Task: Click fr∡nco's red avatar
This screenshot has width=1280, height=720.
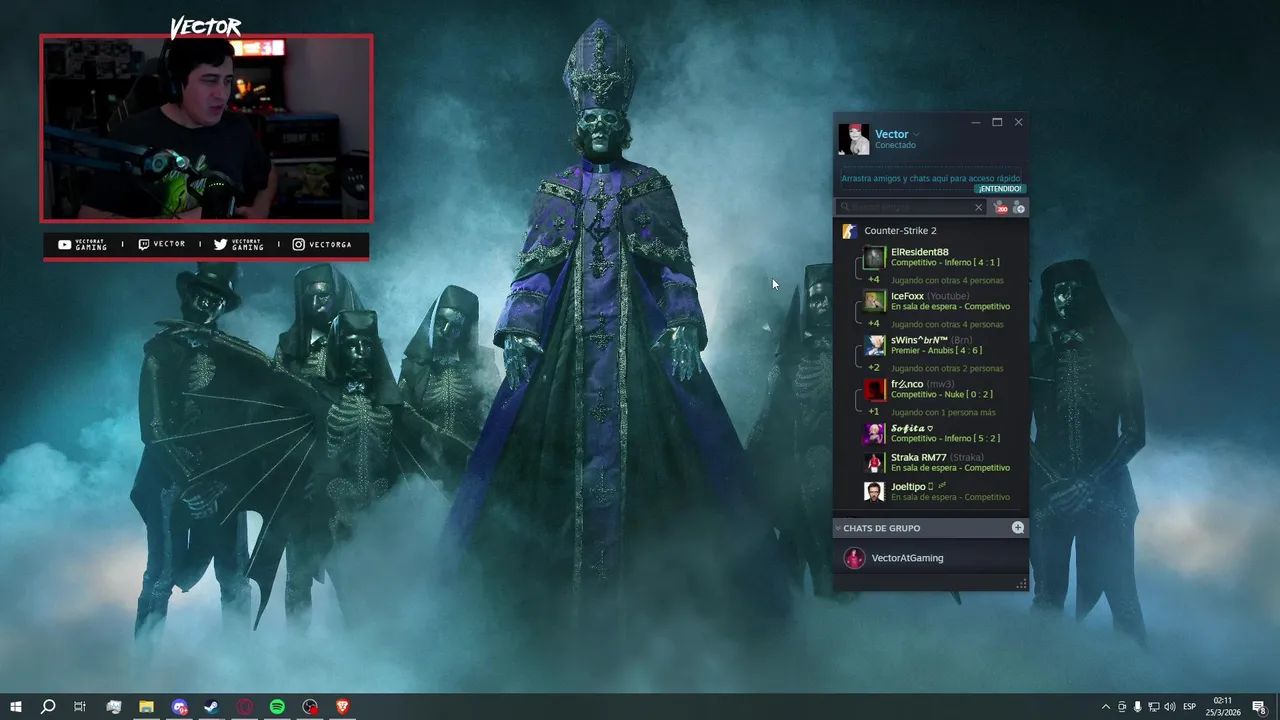Action: (x=874, y=389)
